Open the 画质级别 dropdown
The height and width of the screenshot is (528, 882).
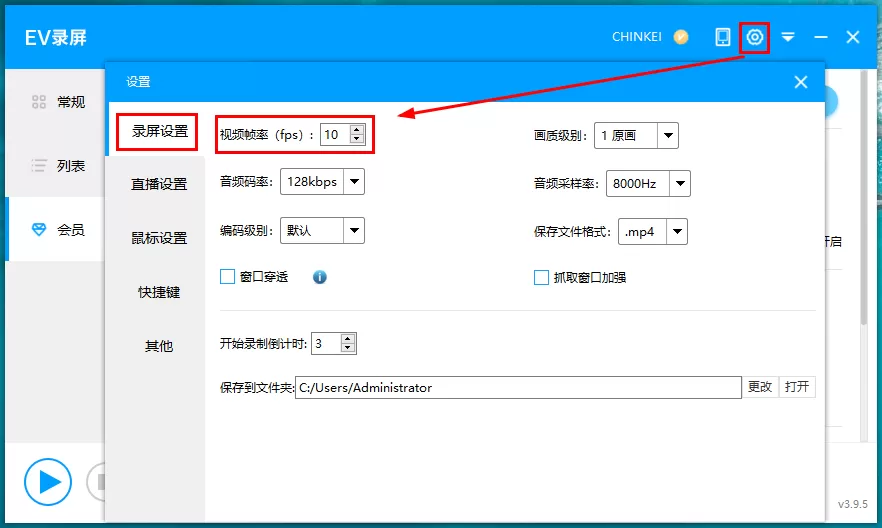pyautogui.click(x=636, y=136)
